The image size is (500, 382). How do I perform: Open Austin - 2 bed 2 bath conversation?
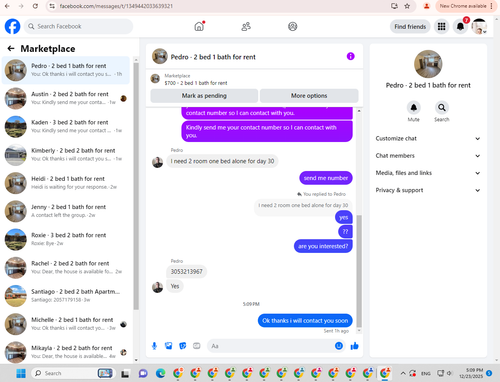(x=66, y=98)
